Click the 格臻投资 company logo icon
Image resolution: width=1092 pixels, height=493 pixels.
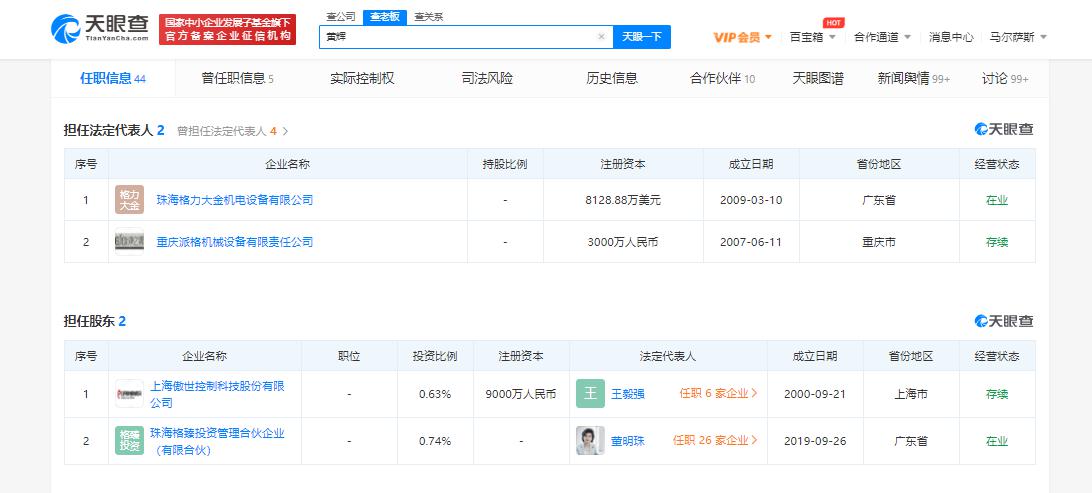tap(130, 441)
